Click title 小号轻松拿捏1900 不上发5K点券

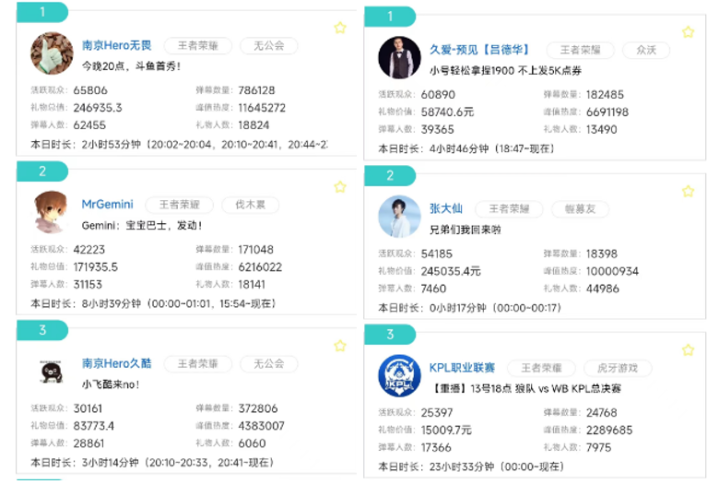point(505,71)
